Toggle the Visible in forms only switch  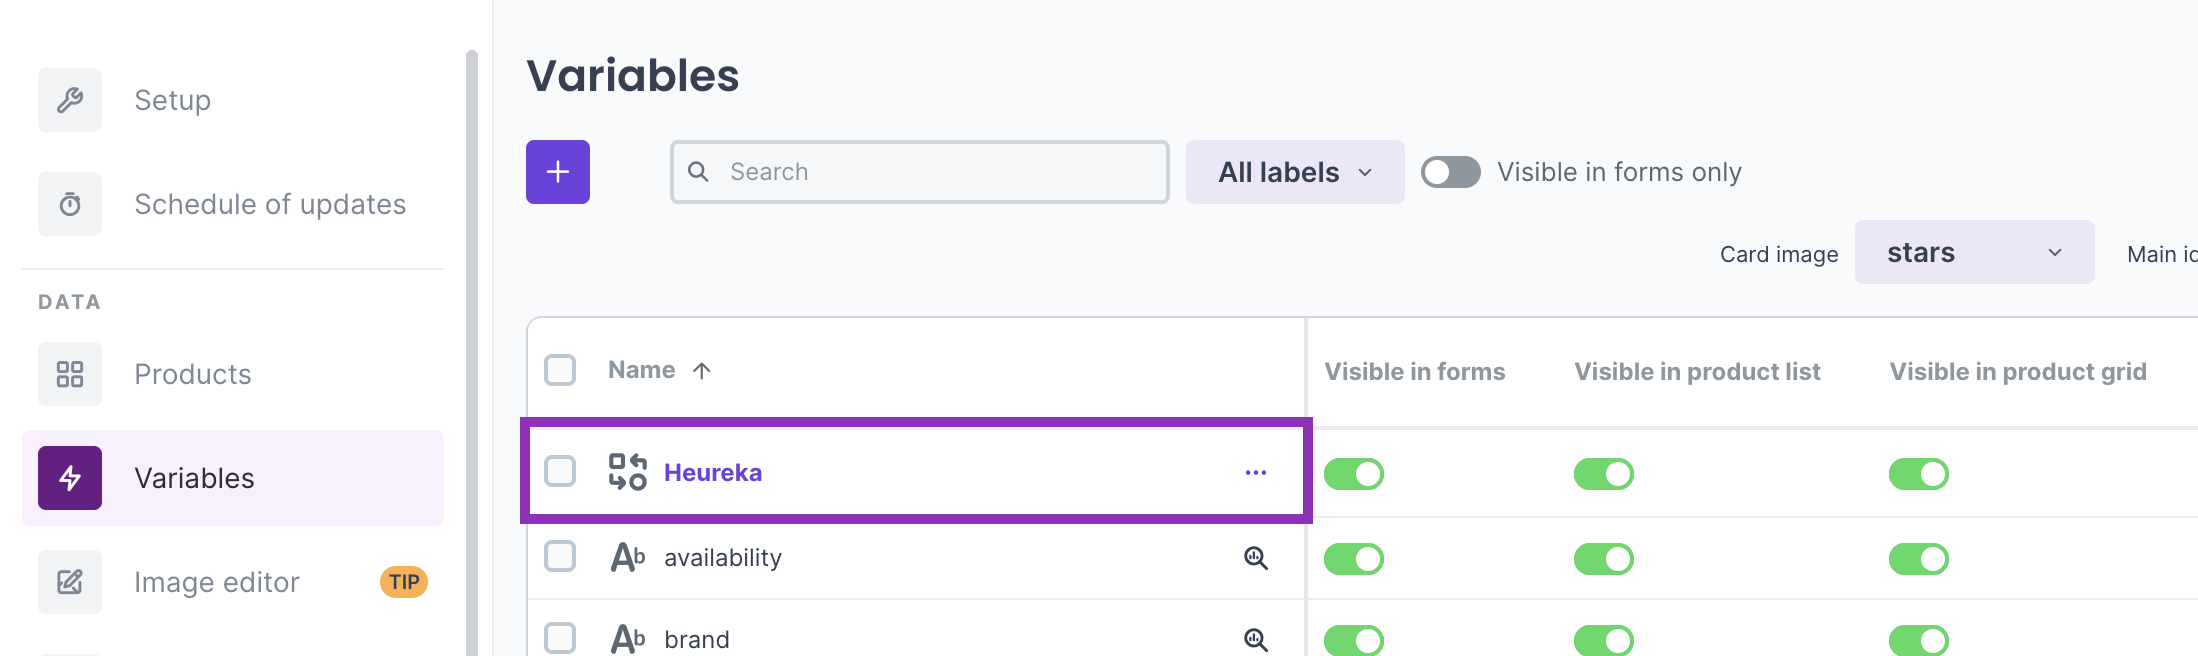coord(1451,172)
